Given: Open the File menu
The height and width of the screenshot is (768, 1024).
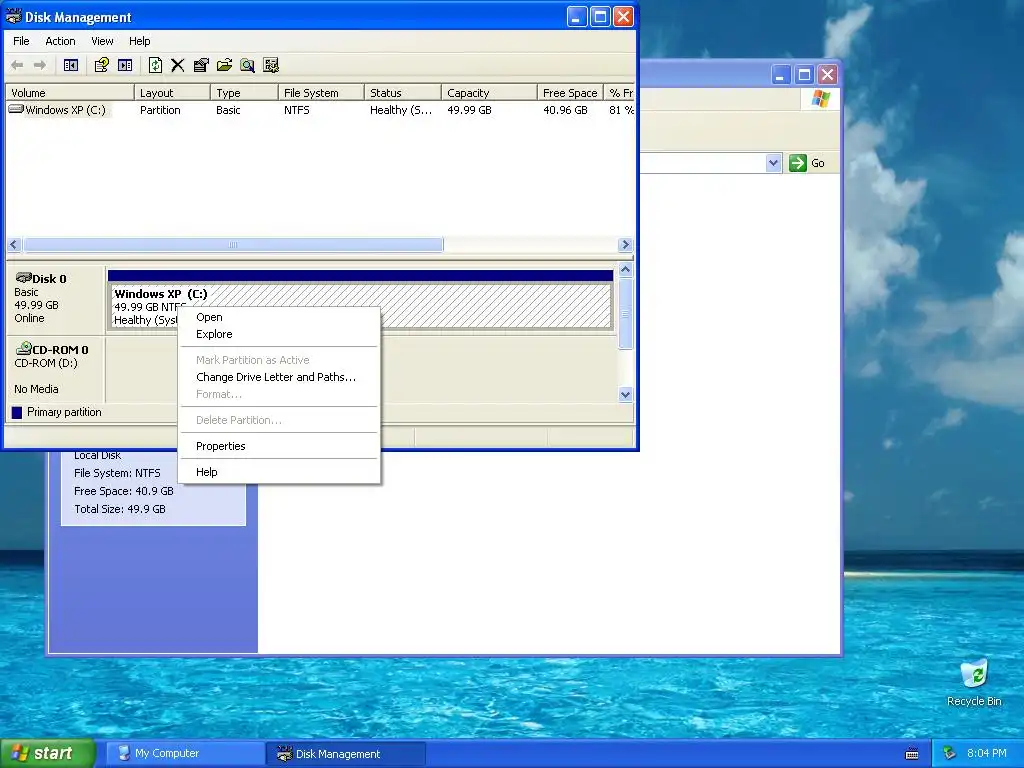Looking at the screenshot, I should click(21, 41).
